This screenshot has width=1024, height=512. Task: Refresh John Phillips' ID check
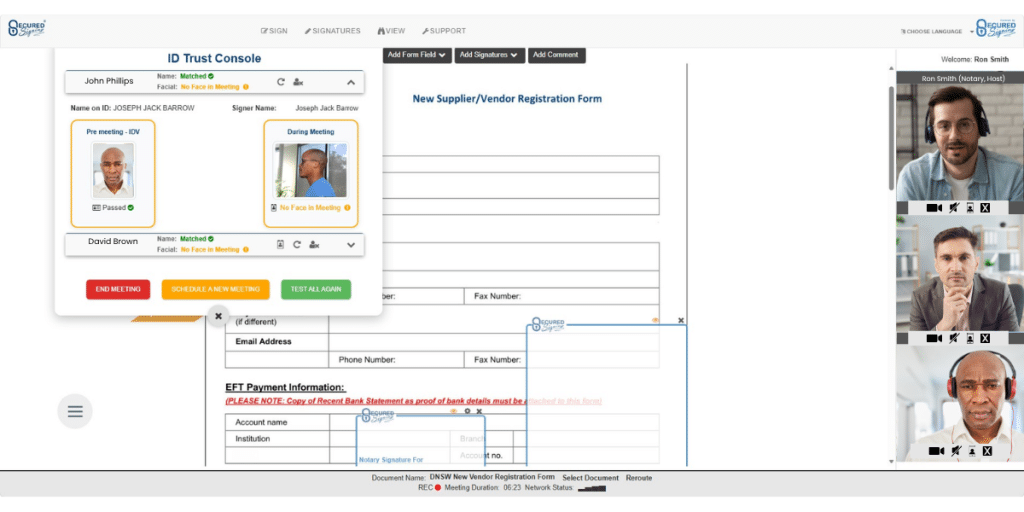281,82
